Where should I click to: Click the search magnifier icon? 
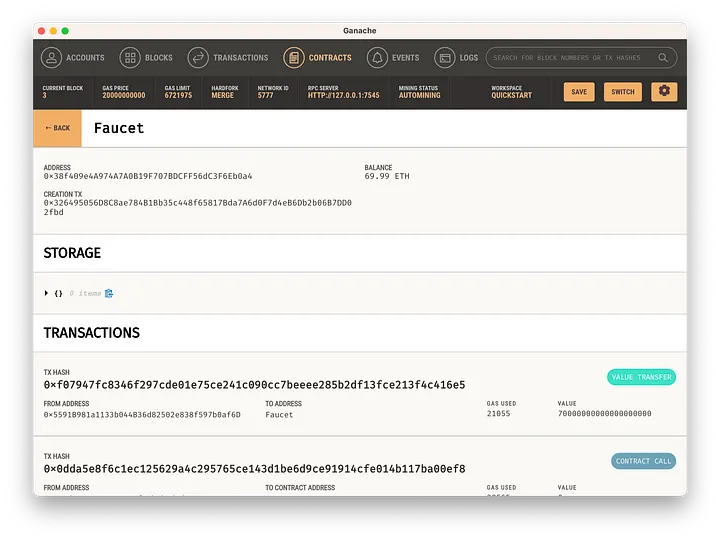click(663, 58)
